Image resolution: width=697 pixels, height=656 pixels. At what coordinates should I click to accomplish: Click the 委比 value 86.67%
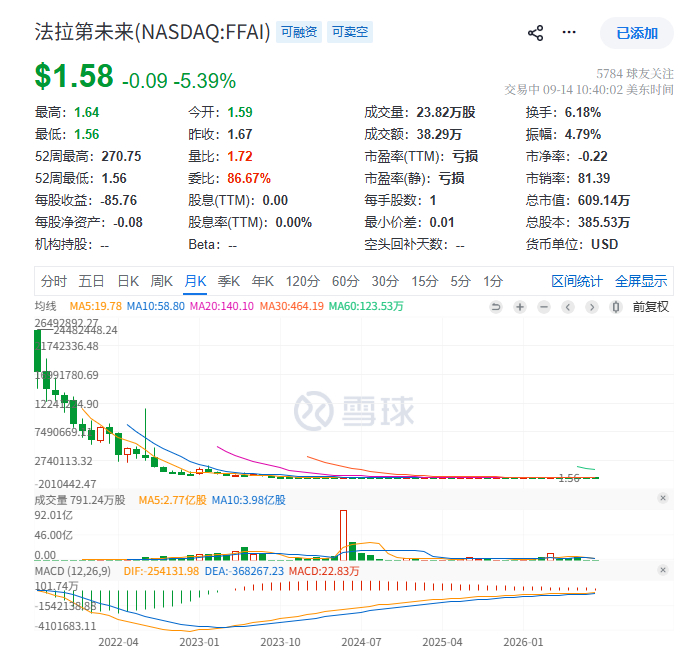click(249, 179)
